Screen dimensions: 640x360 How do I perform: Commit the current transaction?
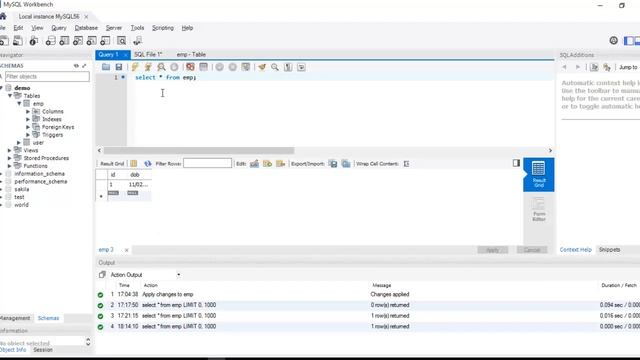pyautogui.click(x=220, y=67)
